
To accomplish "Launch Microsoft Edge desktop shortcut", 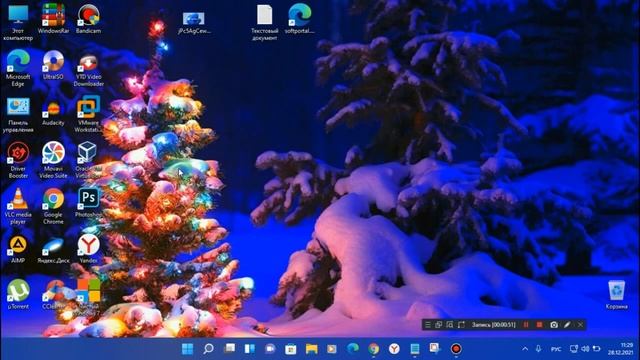I will (x=18, y=68).
